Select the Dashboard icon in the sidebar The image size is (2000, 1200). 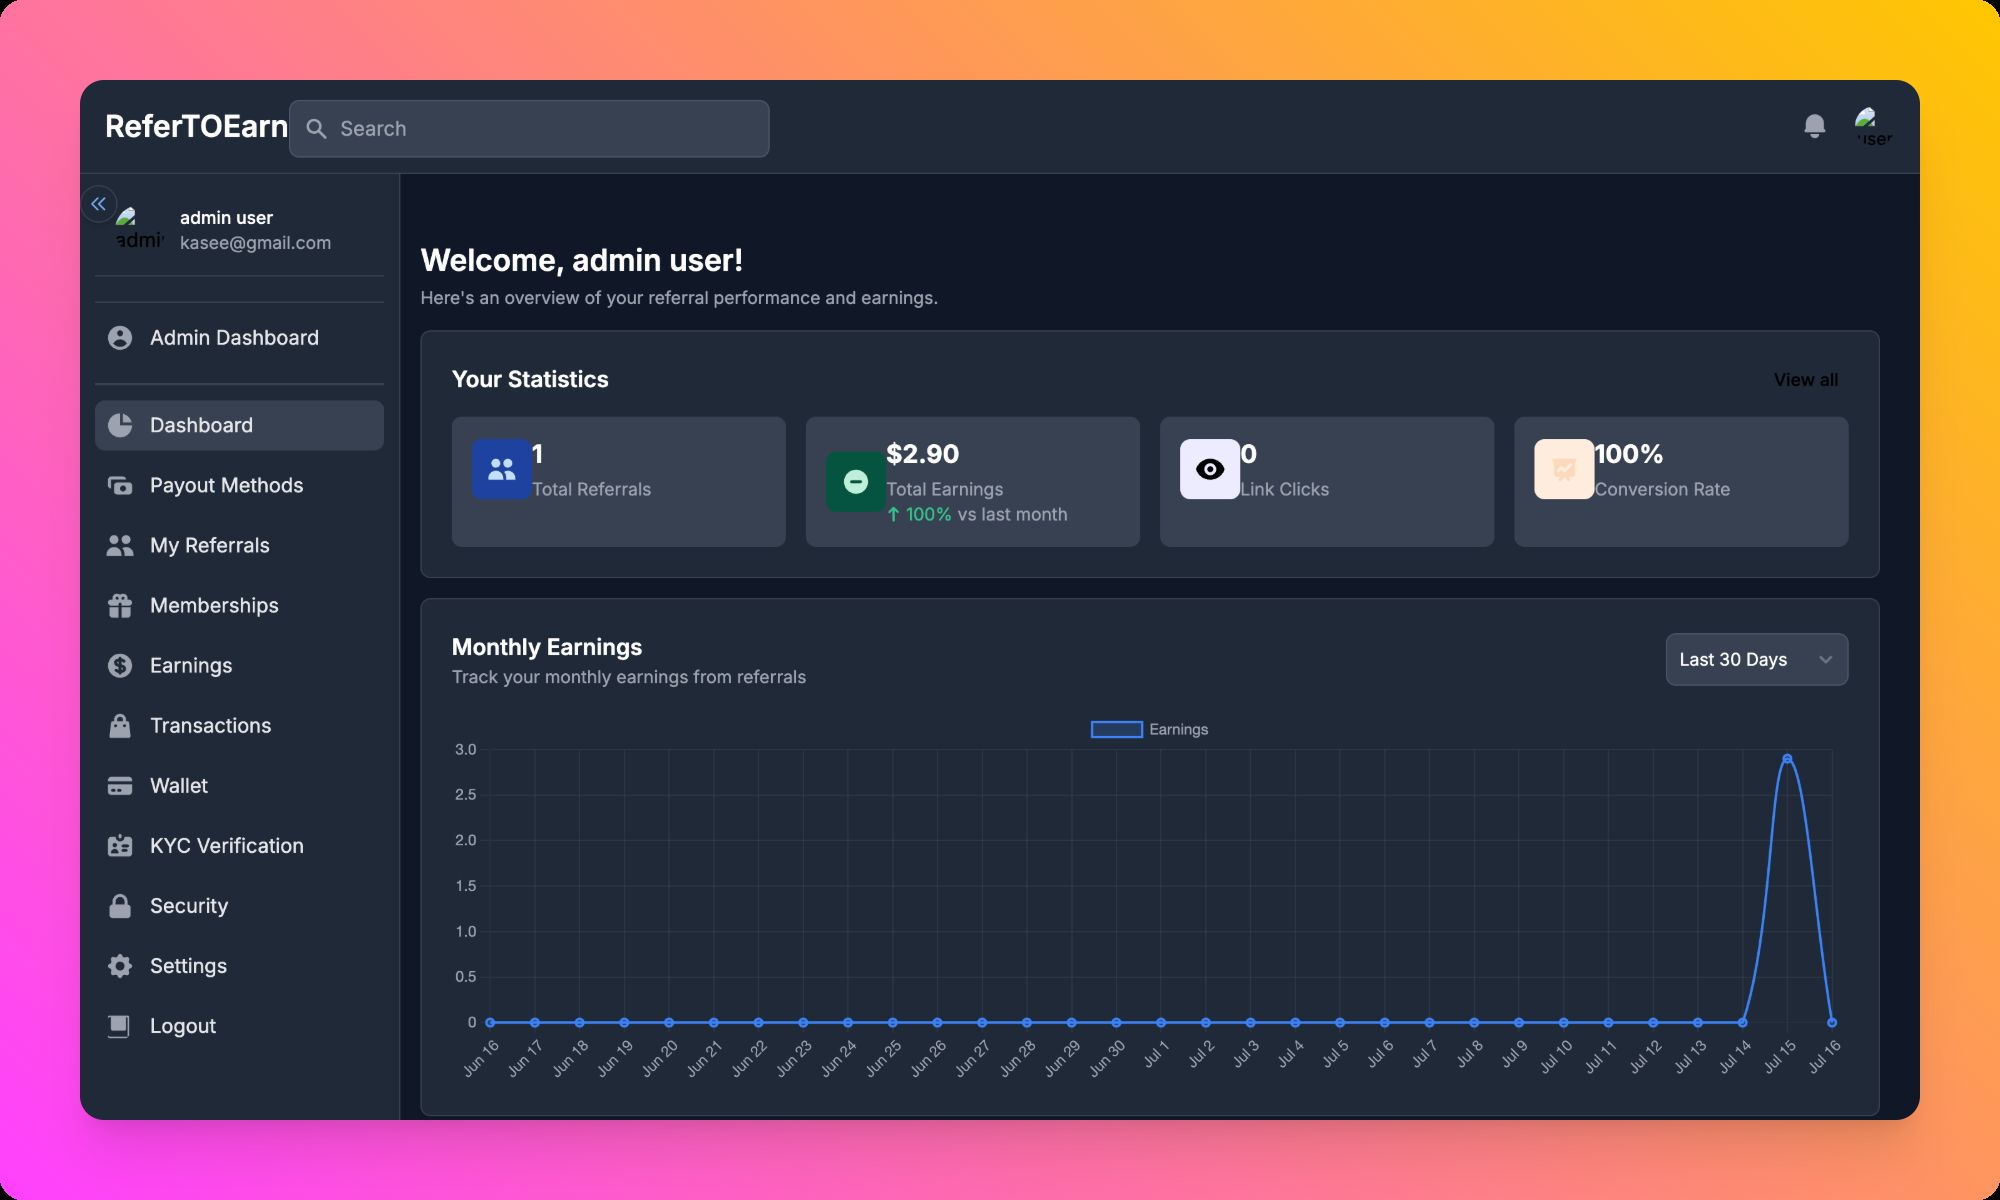[120, 424]
